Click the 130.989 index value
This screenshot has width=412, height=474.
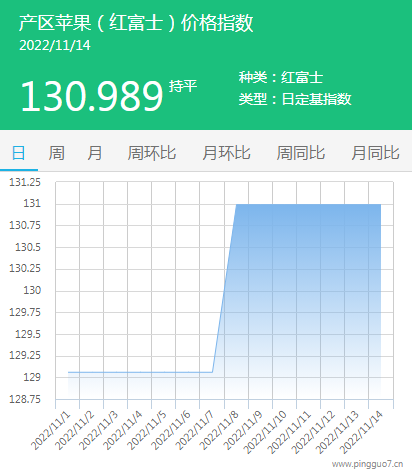(x=92, y=96)
